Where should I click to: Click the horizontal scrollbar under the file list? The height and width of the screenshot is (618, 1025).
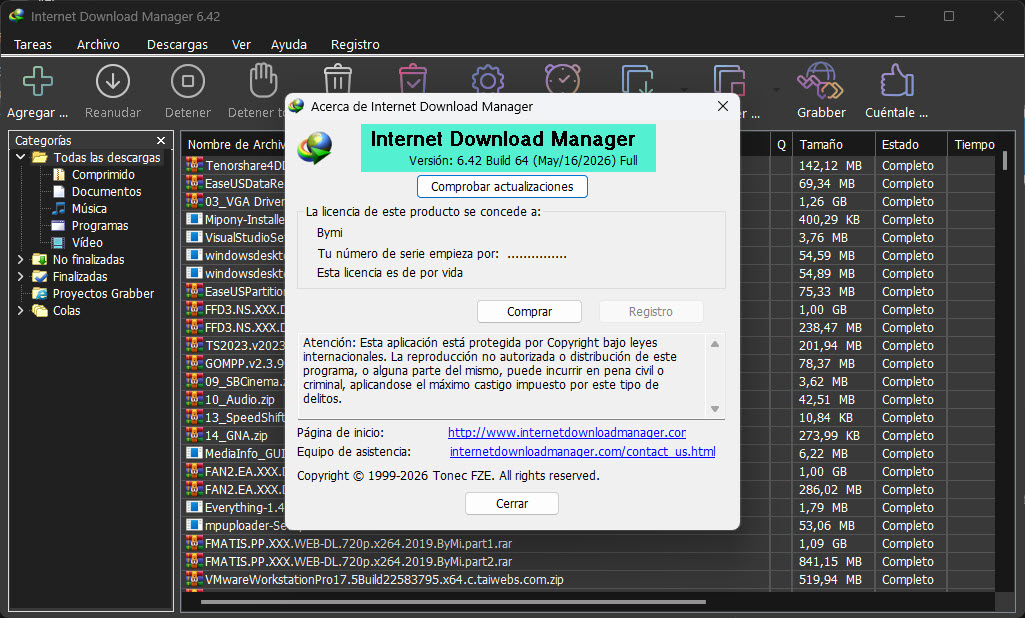pyautogui.click(x=453, y=602)
